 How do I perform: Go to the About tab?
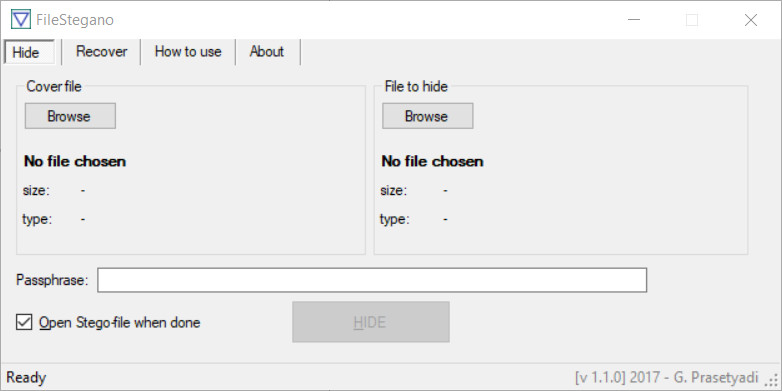pyautogui.click(x=267, y=52)
